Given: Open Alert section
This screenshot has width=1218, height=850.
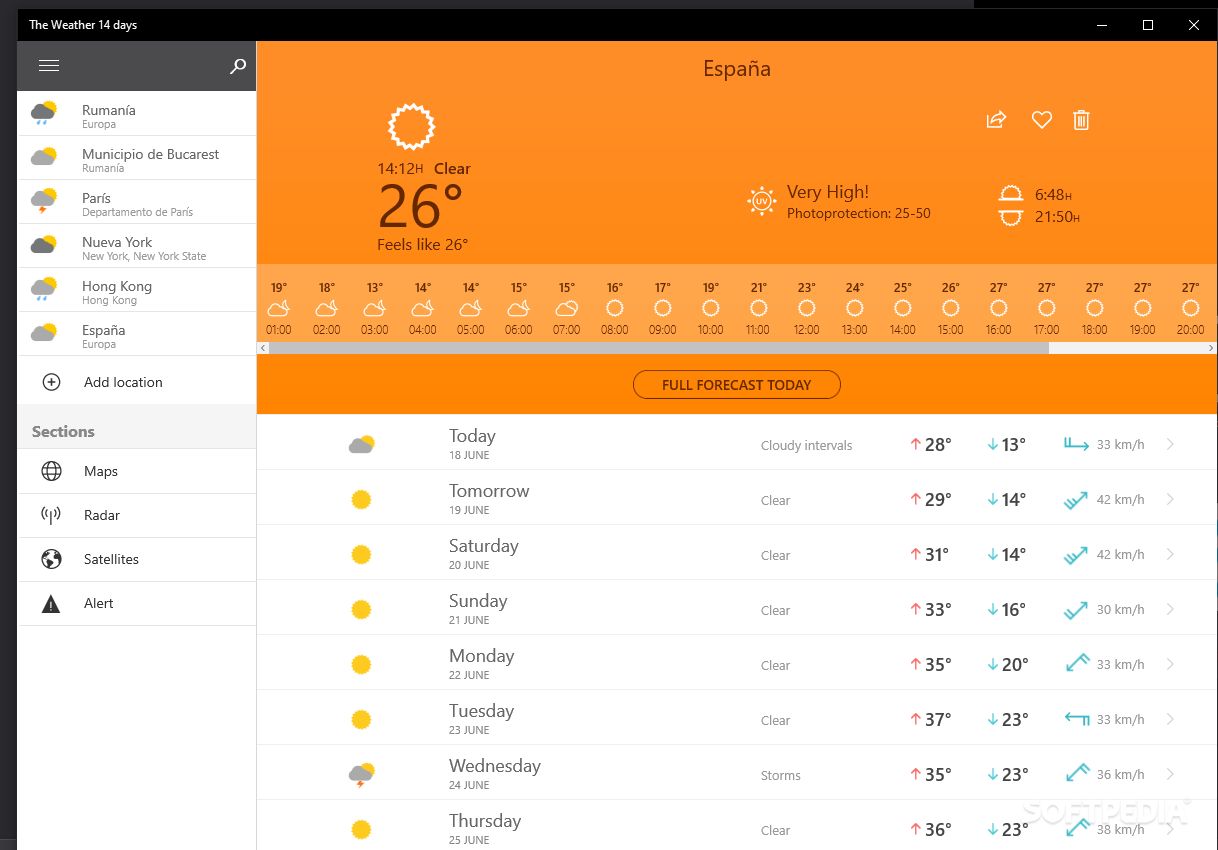Looking at the screenshot, I should tap(137, 603).
